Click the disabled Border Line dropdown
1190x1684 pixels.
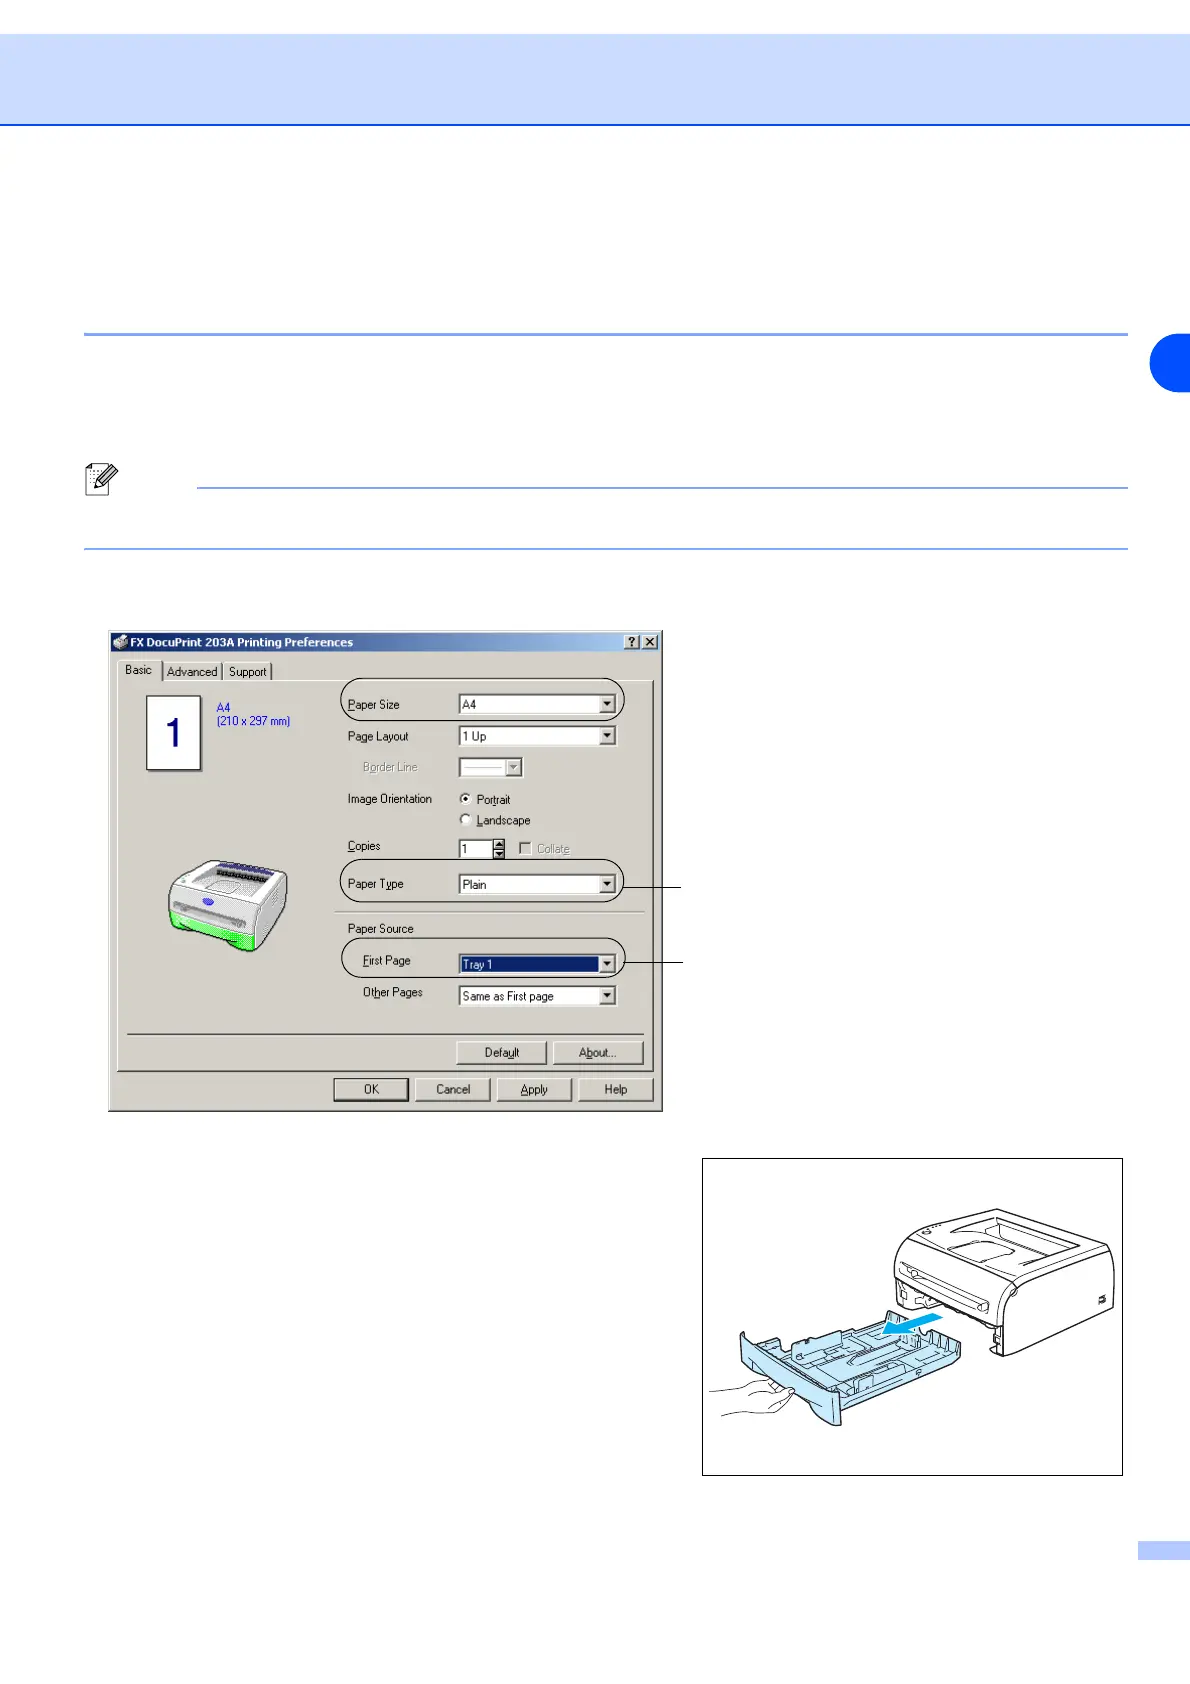[490, 767]
